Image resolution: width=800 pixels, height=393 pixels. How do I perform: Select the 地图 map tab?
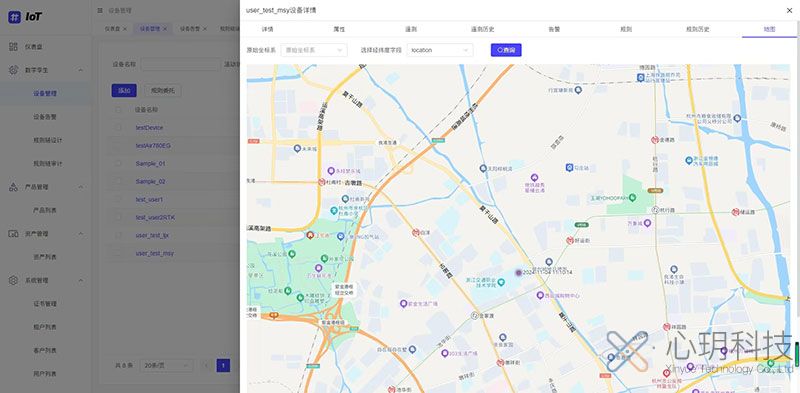click(769, 29)
